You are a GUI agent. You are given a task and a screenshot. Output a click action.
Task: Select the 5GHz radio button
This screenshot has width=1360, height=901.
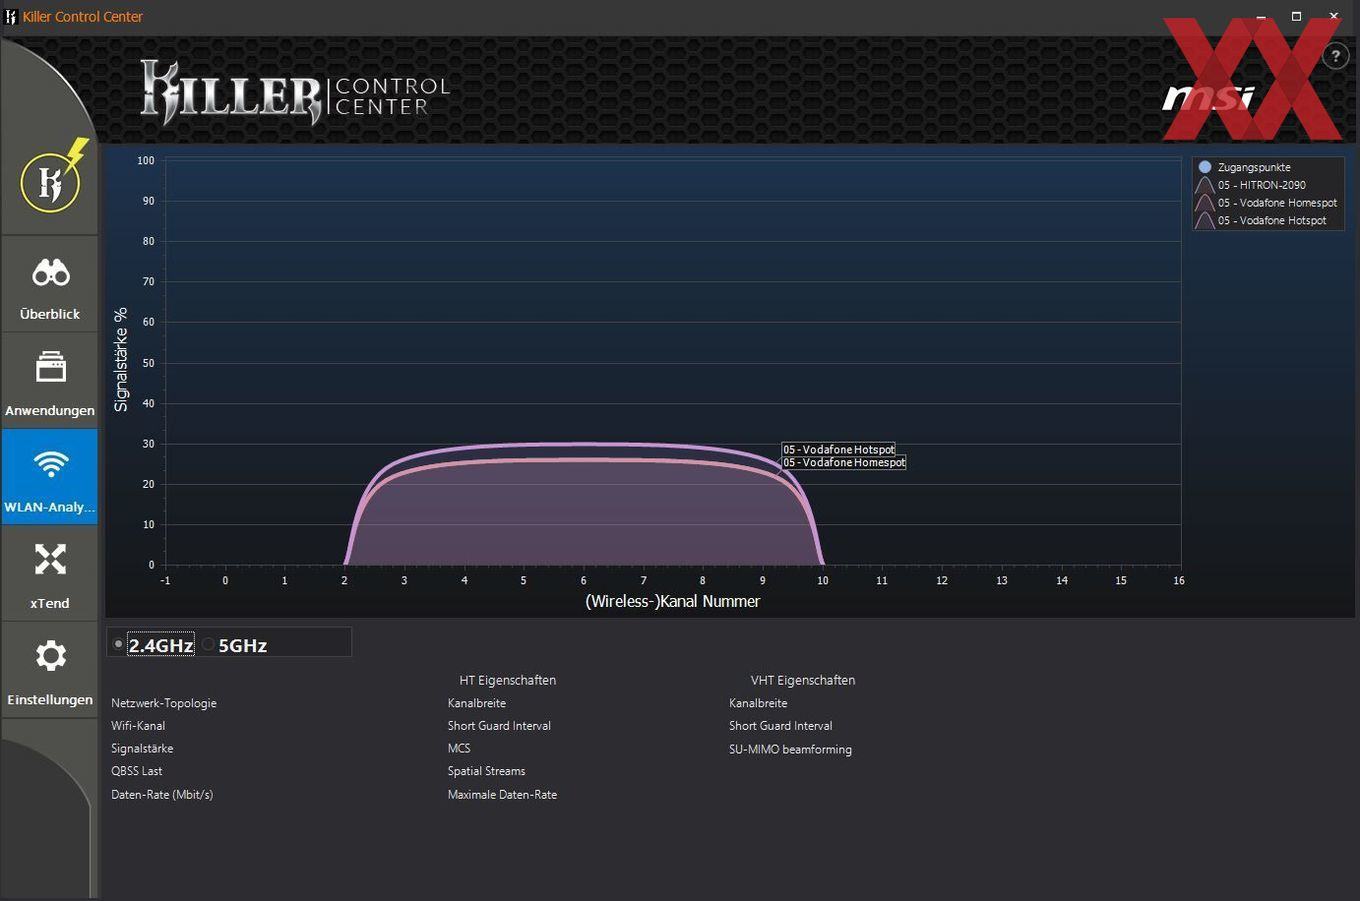(208, 645)
